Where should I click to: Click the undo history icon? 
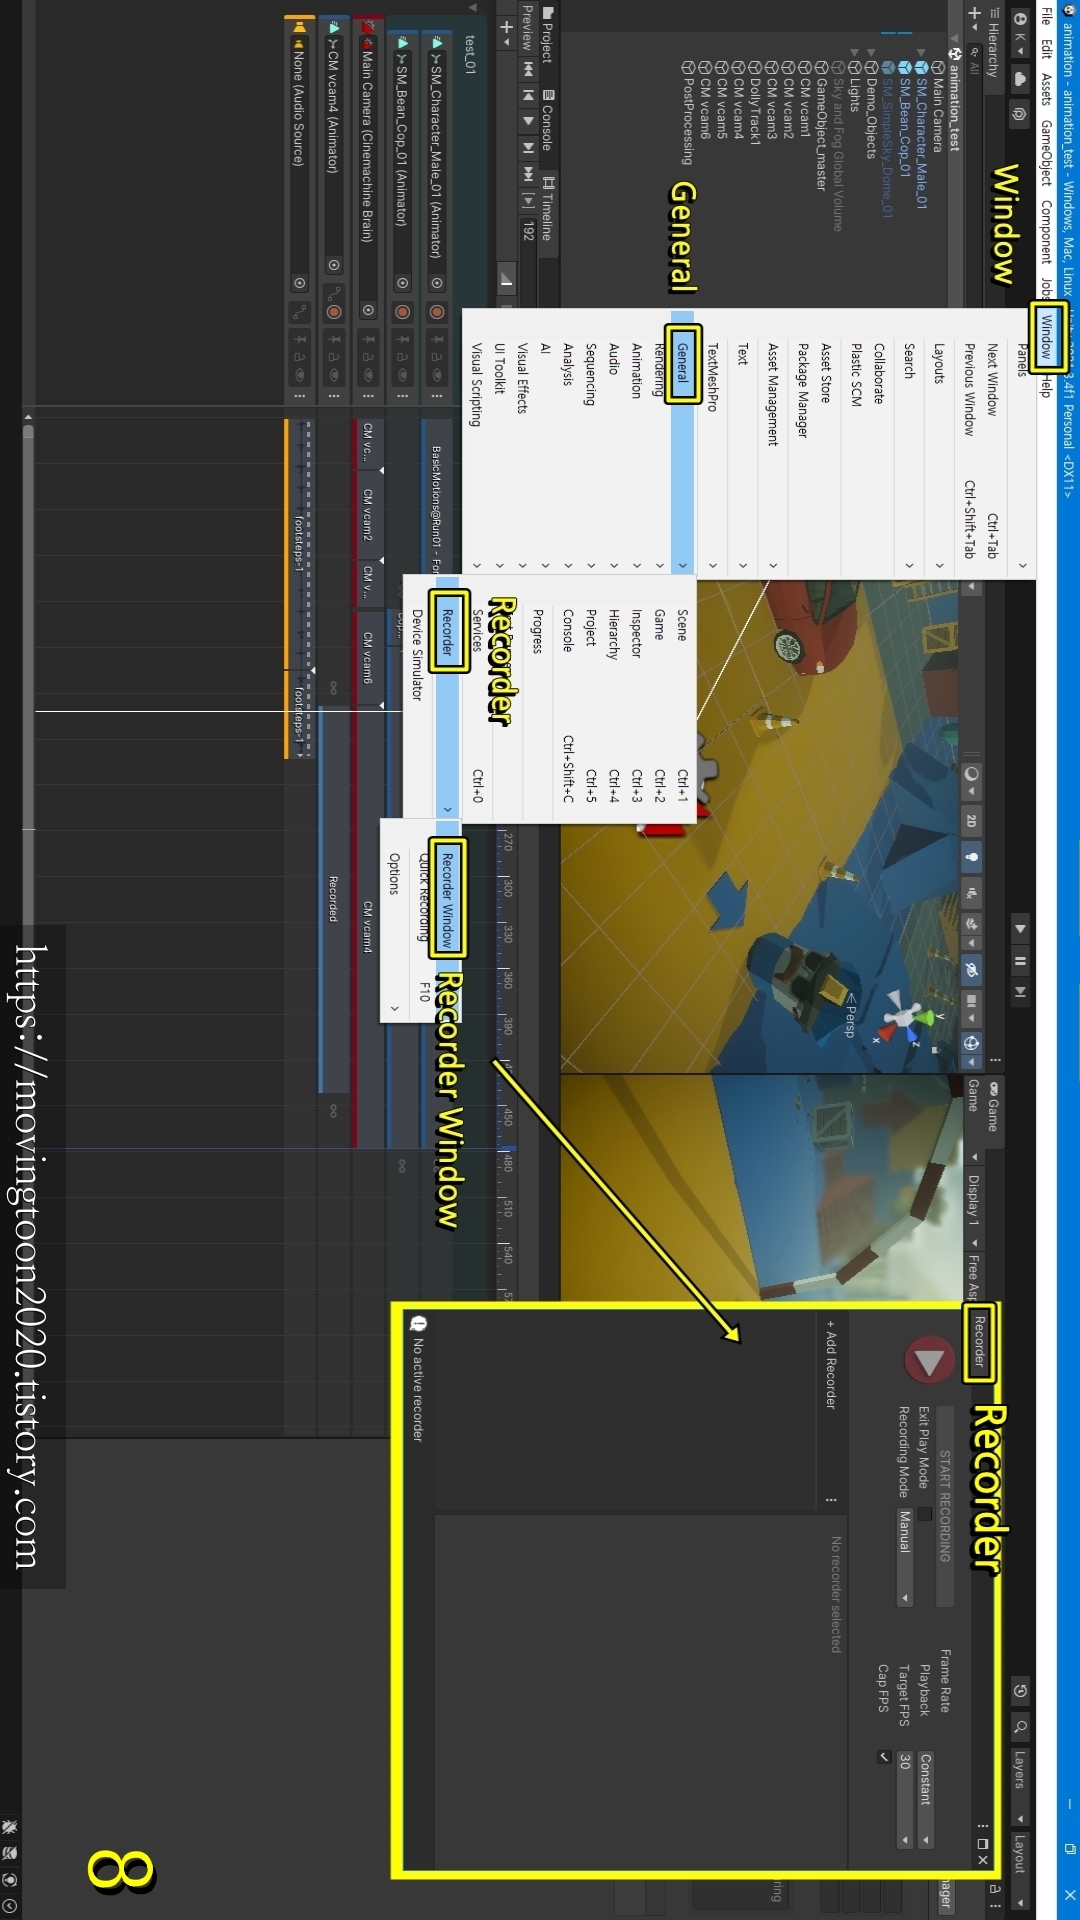point(1020,1692)
